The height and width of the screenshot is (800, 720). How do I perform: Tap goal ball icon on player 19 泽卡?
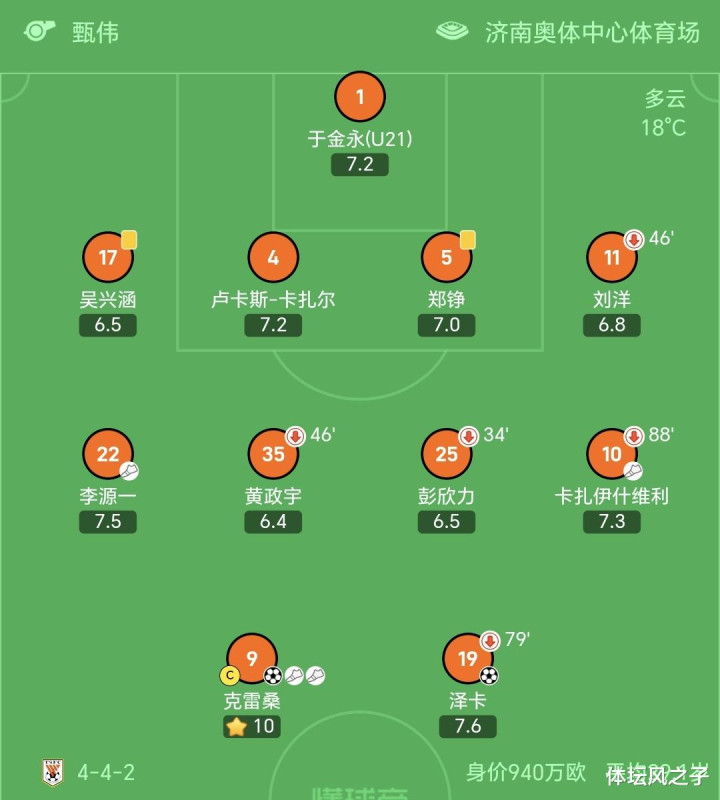(x=489, y=676)
